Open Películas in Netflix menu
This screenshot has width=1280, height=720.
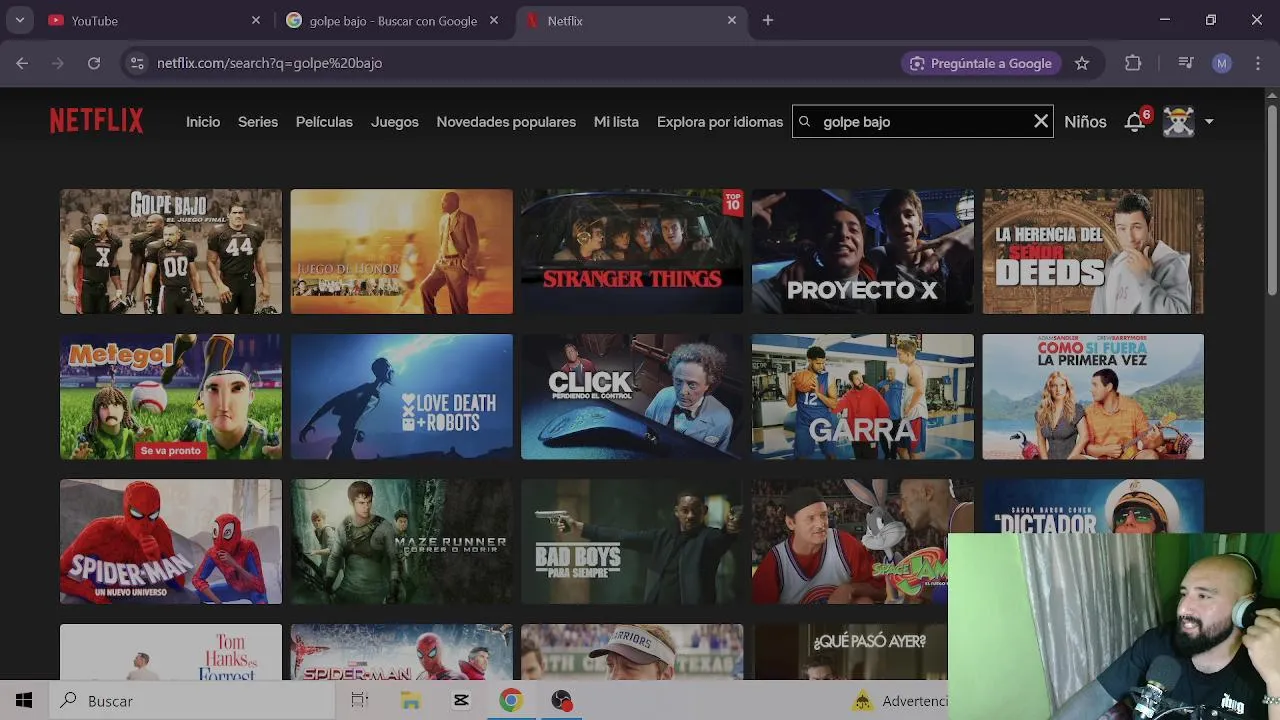pyautogui.click(x=324, y=122)
